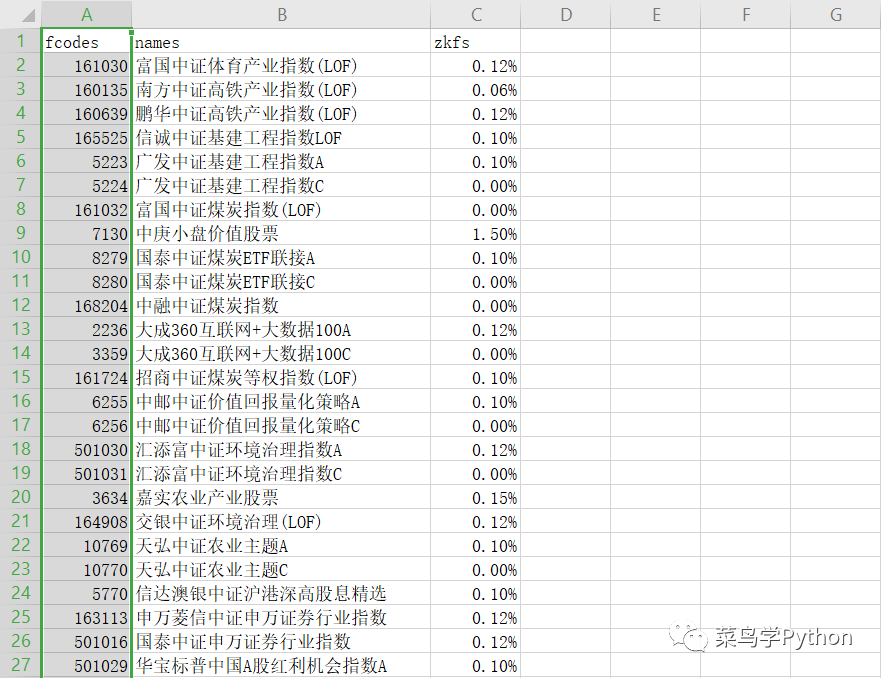Click name cell 交银中证环境治理(LOF)
Viewport: 881px width, 678px height.
click(x=281, y=522)
